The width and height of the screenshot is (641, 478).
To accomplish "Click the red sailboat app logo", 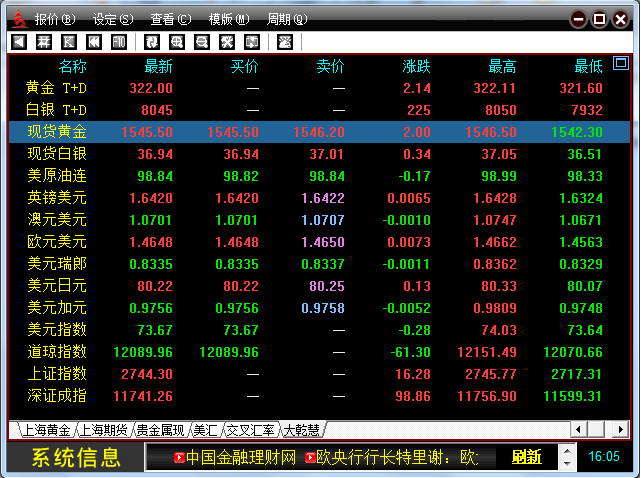I will click(x=19, y=19).
